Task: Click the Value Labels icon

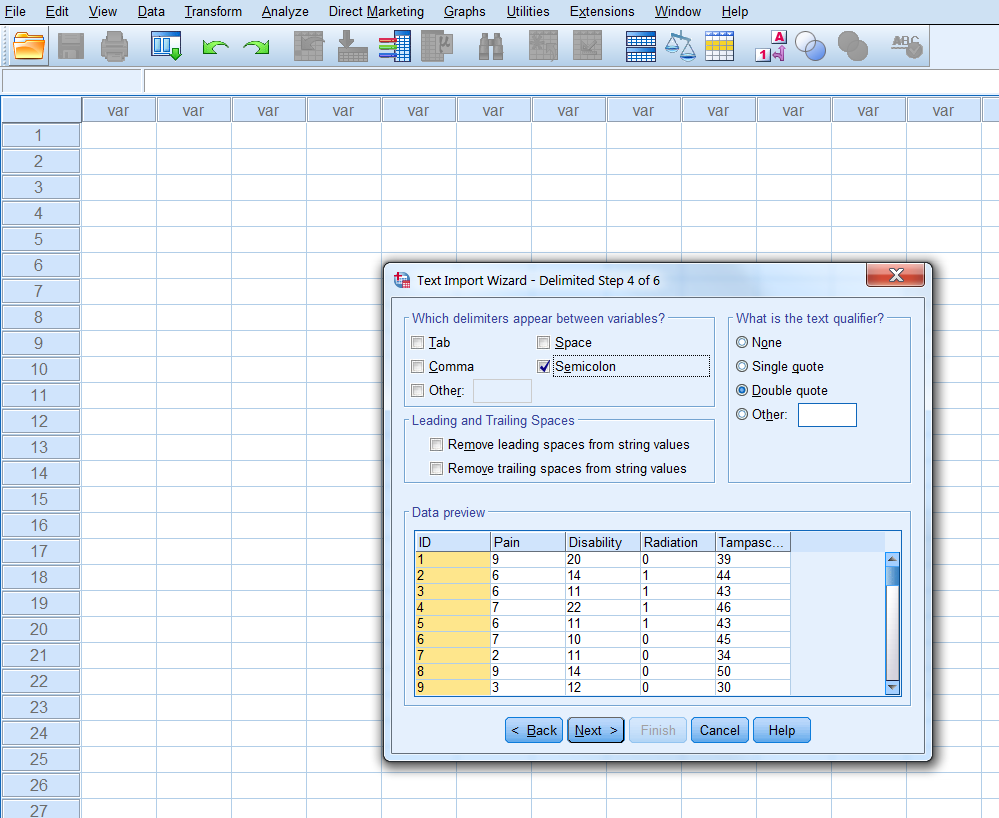Action: 770,47
